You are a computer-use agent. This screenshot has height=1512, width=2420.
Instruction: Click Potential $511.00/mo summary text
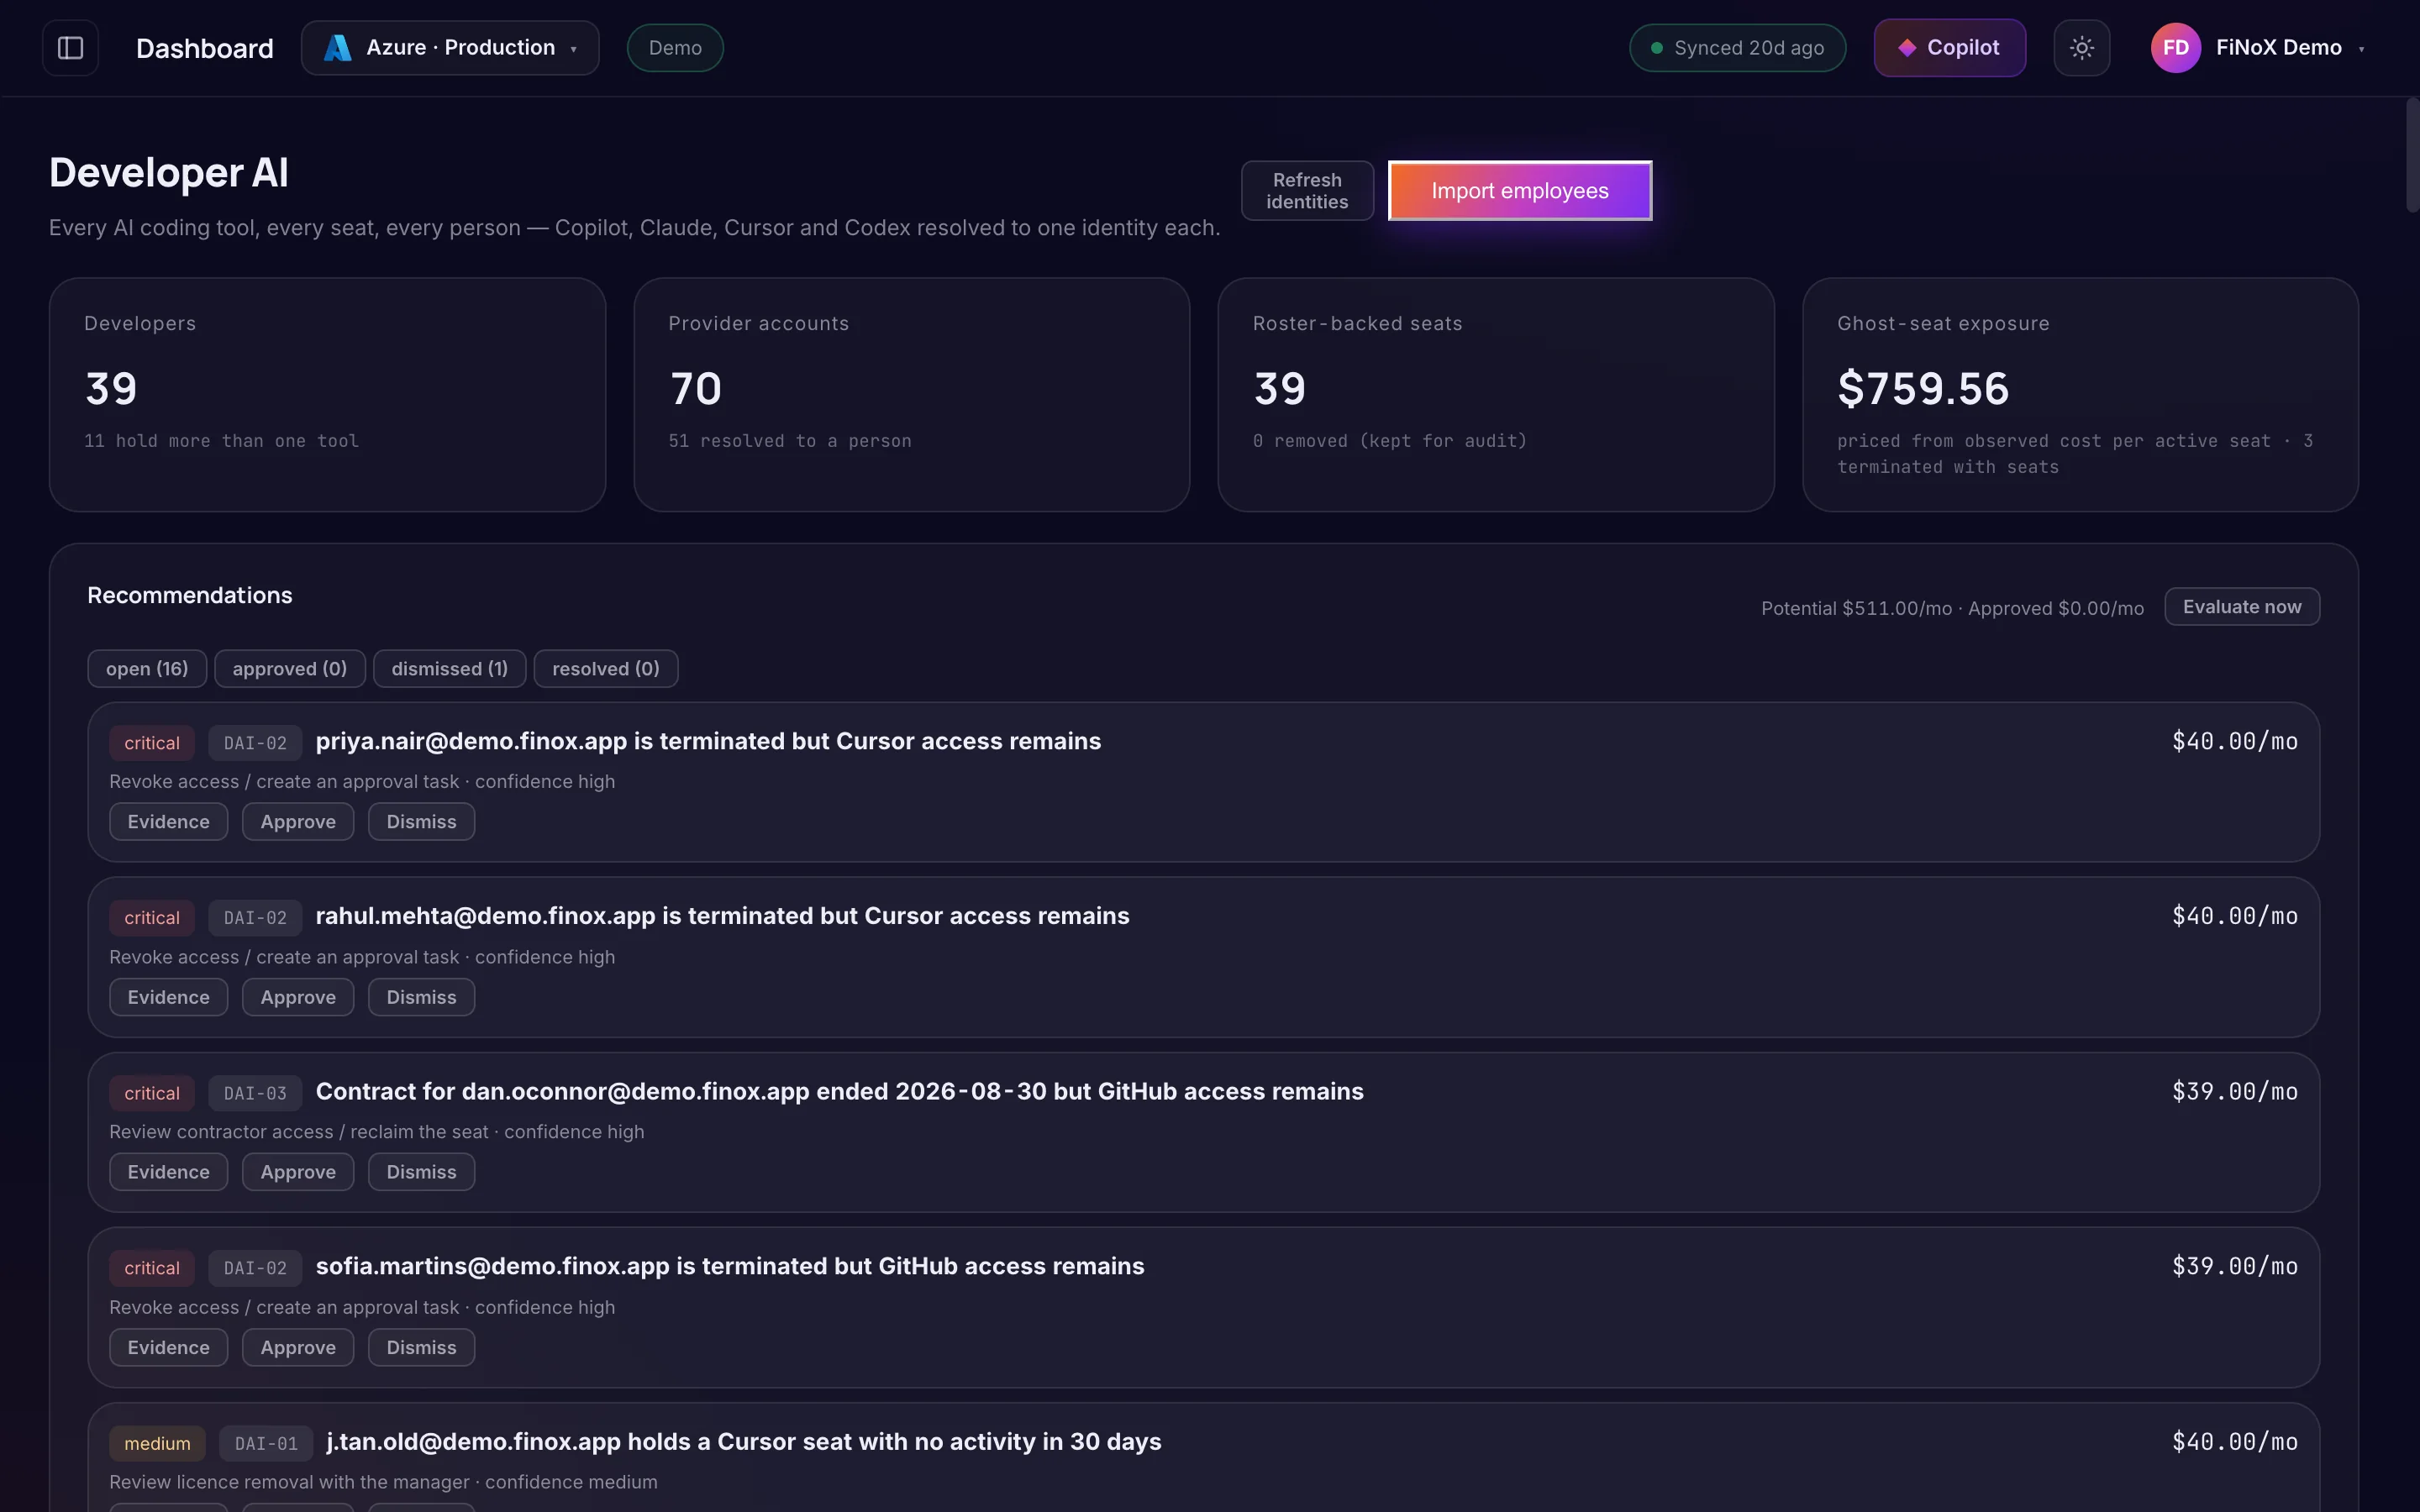pyautogui.click(x=1856, y=608)
